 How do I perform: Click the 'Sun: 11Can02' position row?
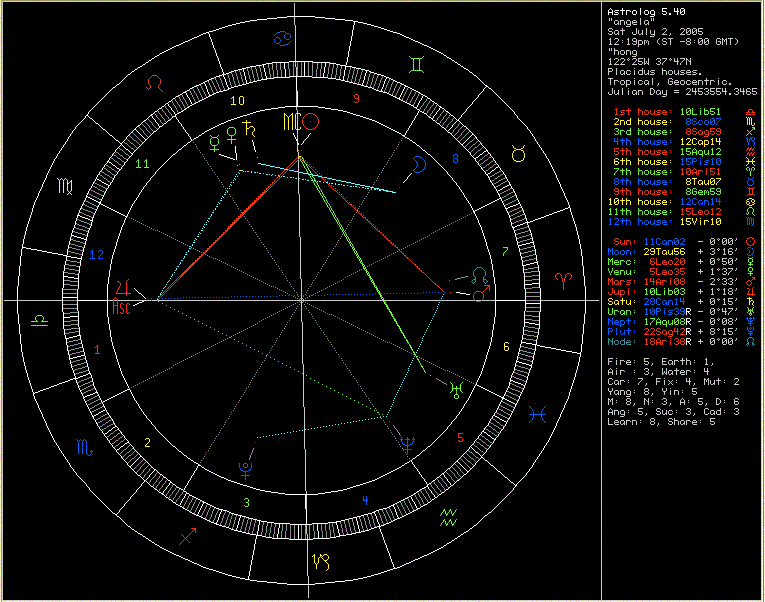pos(684,242)
